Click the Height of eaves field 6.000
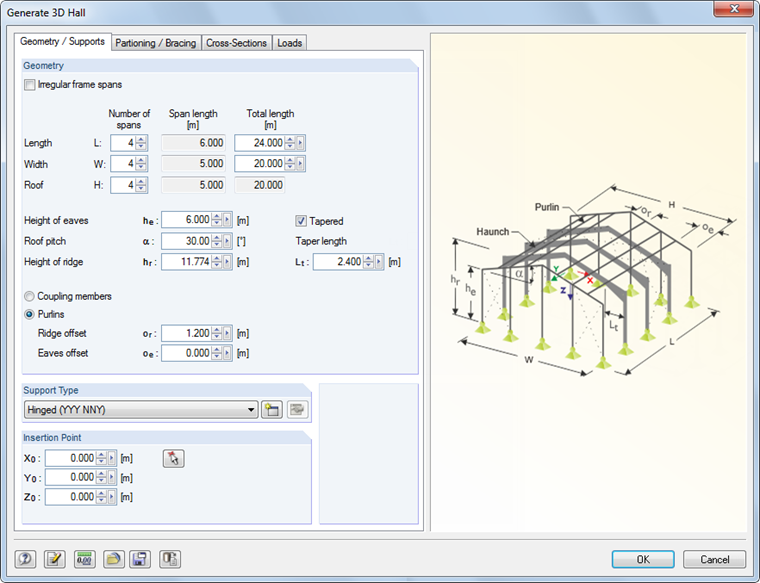Screen dimensions: 760x583 click(187, 220)
